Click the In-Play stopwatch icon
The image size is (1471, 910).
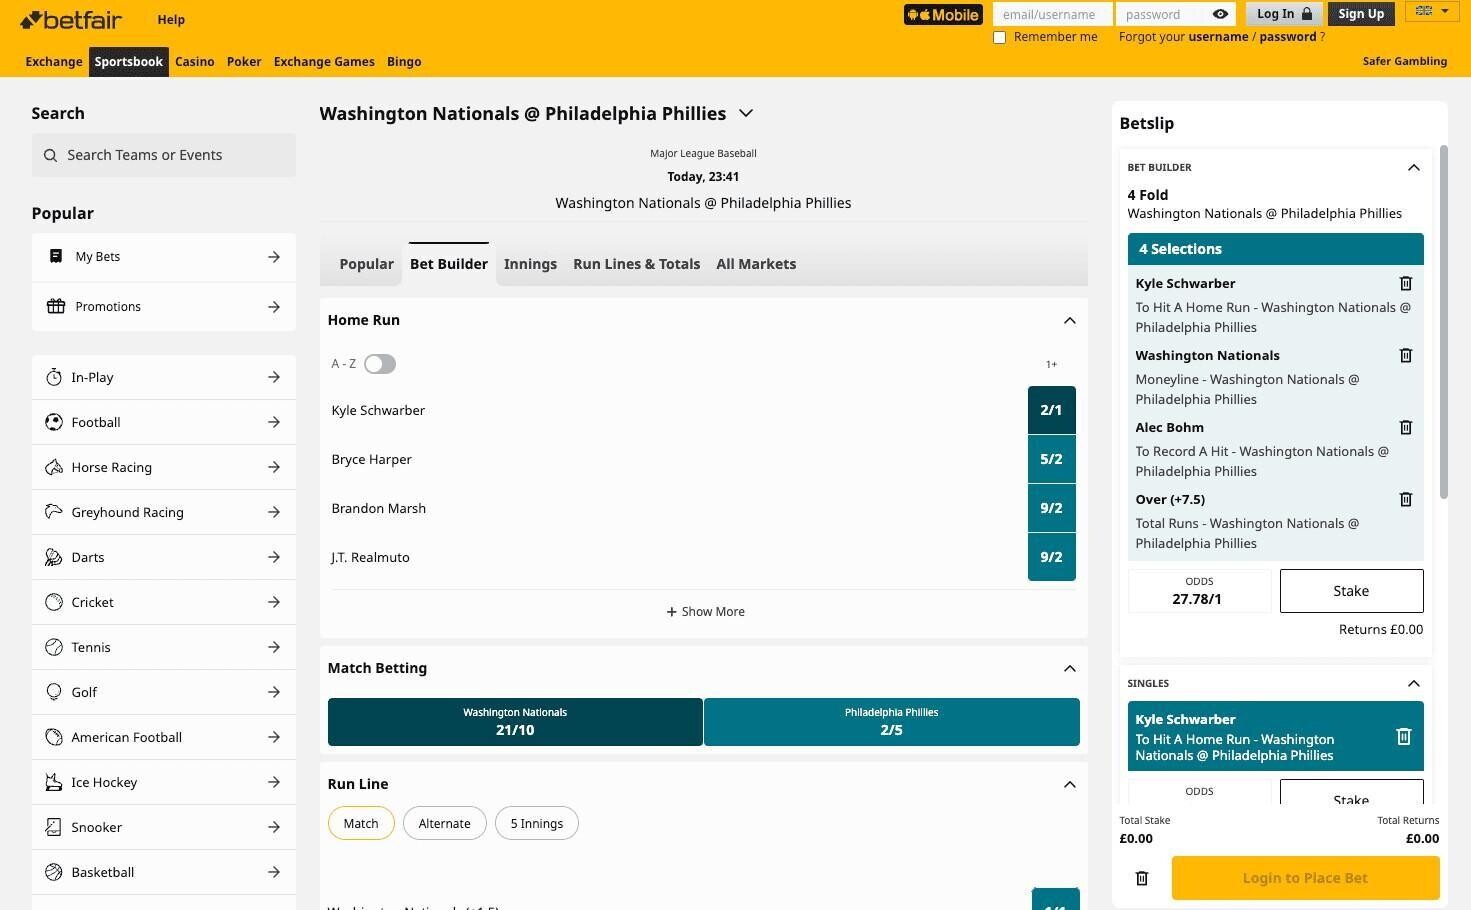tap(54, 377)
